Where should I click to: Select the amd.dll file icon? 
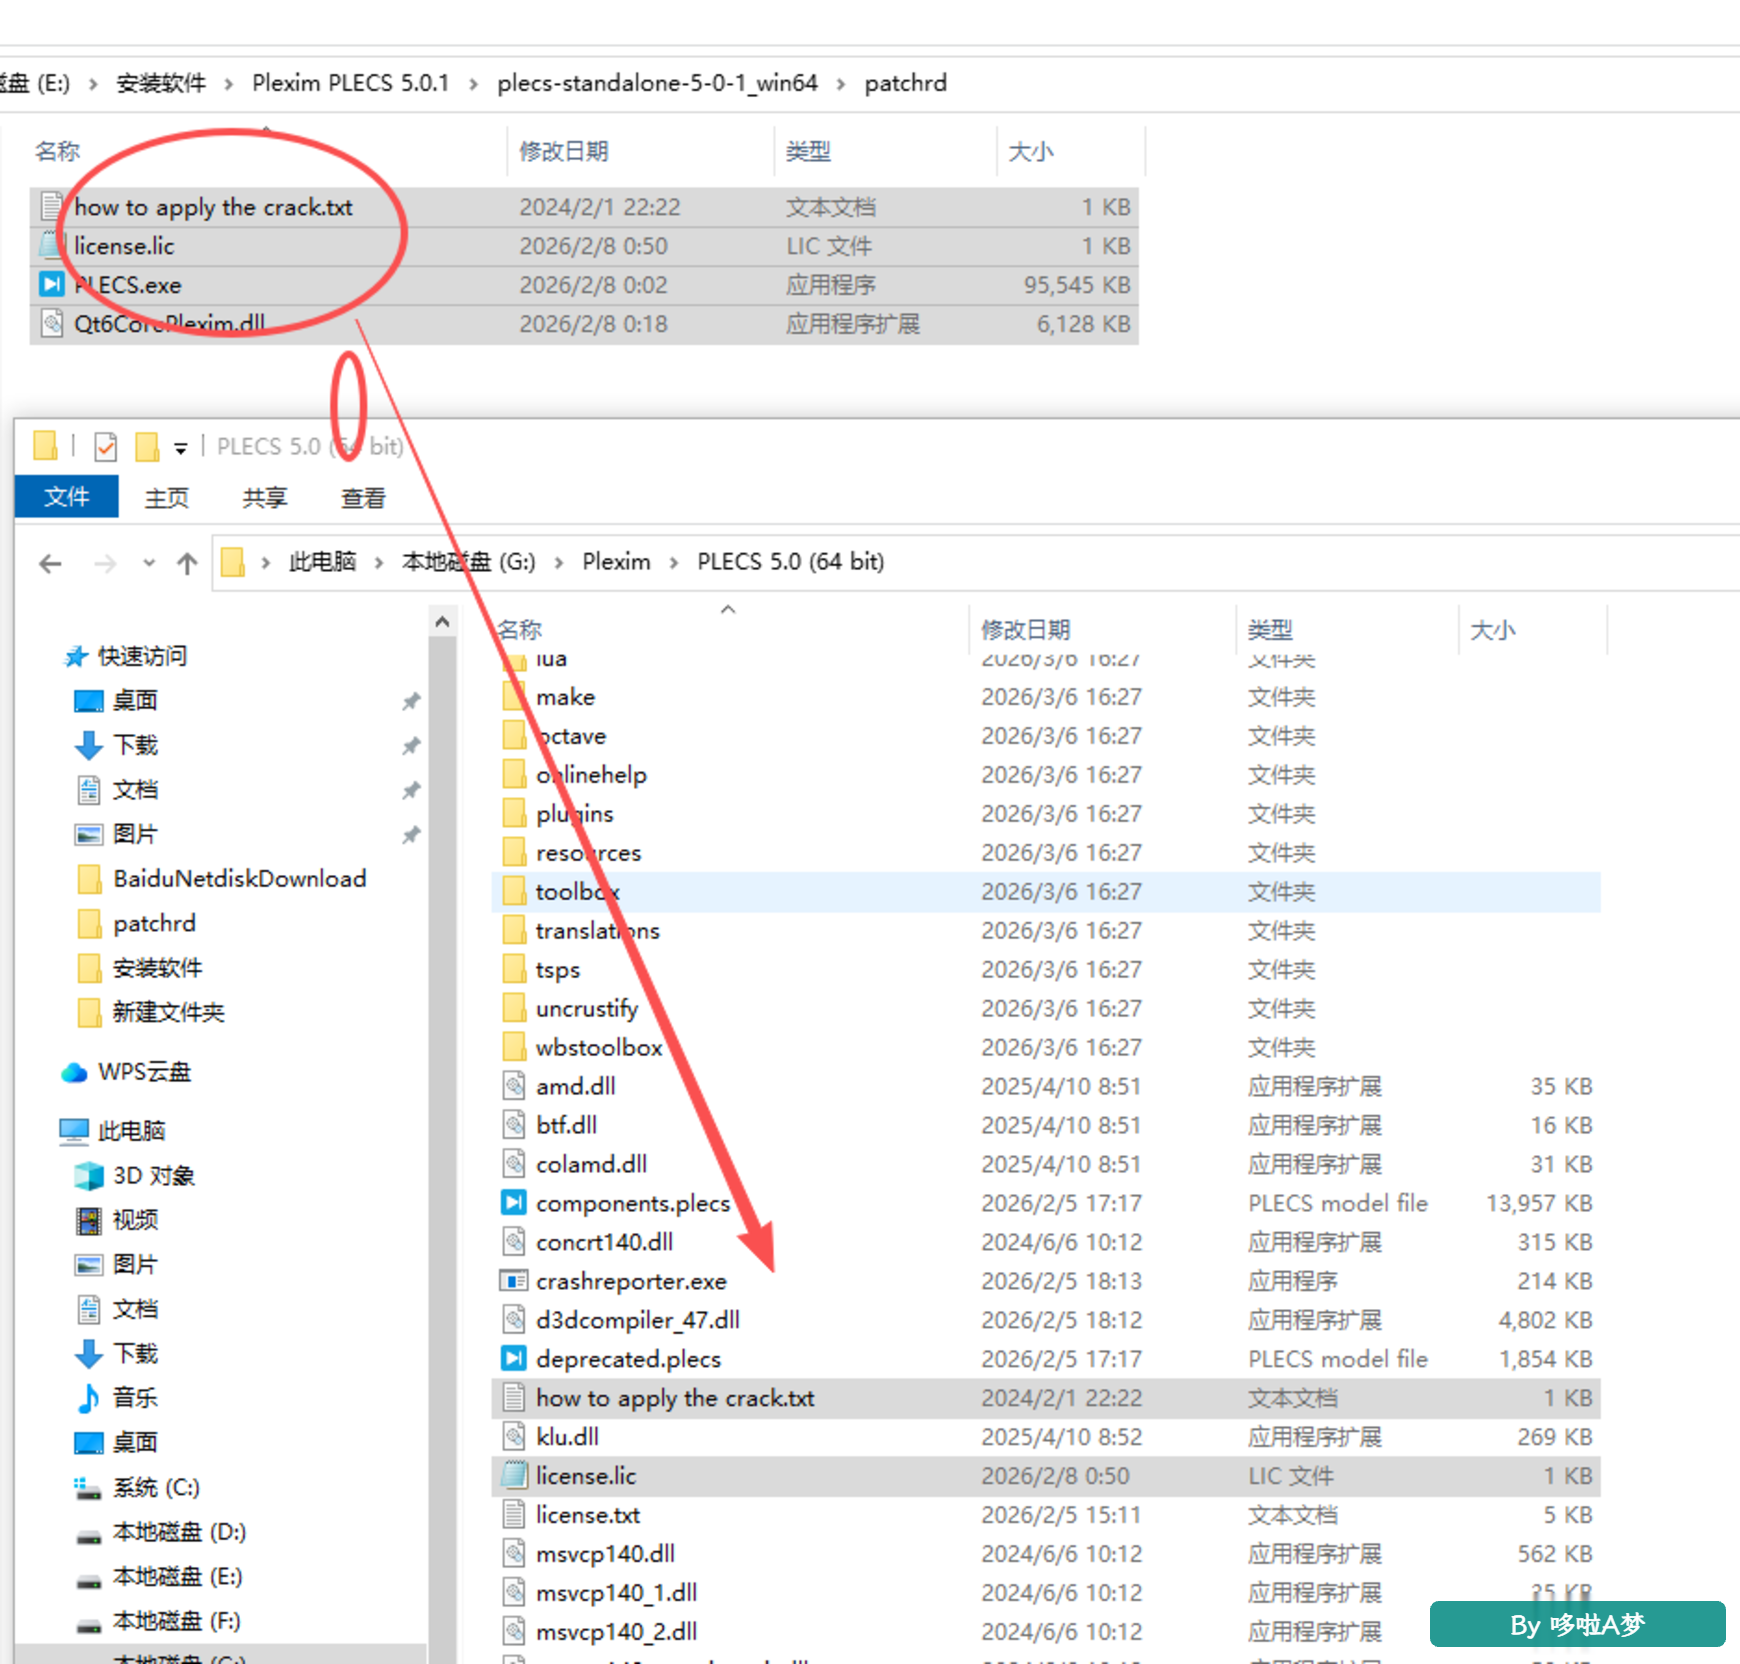tap(514, 1086)
